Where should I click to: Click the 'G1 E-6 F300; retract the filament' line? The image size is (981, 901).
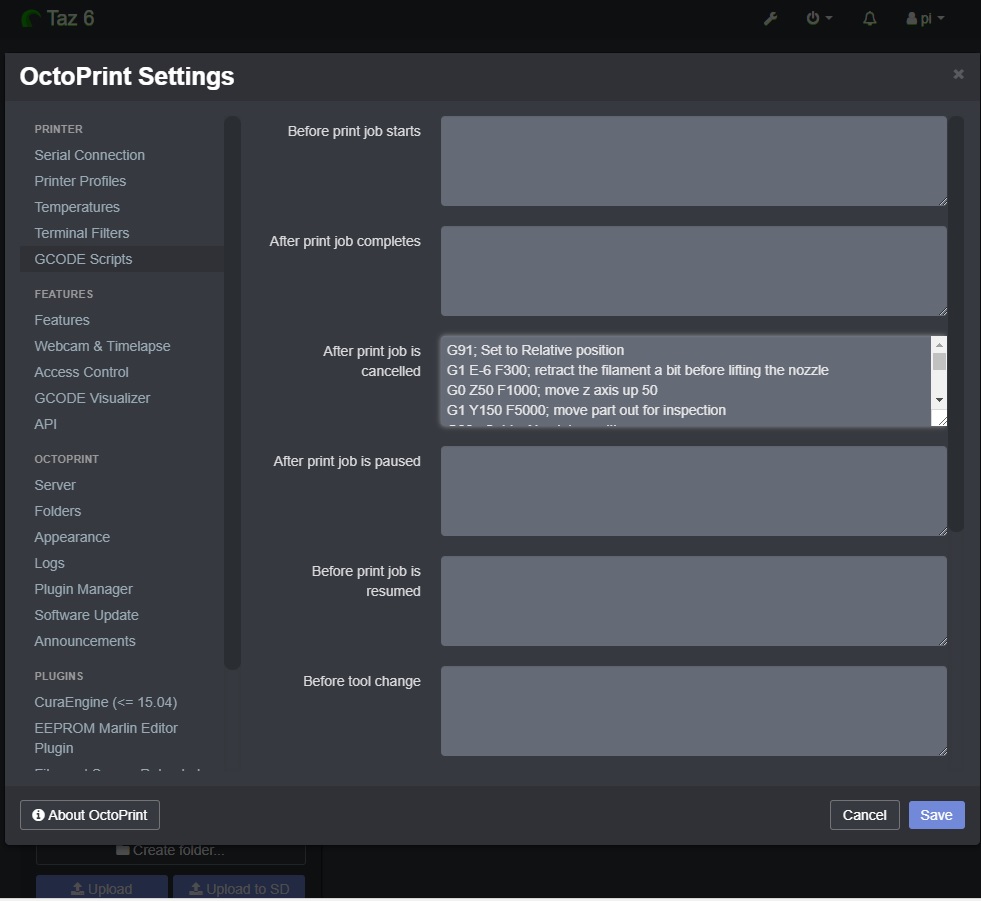tap(638, 370)
